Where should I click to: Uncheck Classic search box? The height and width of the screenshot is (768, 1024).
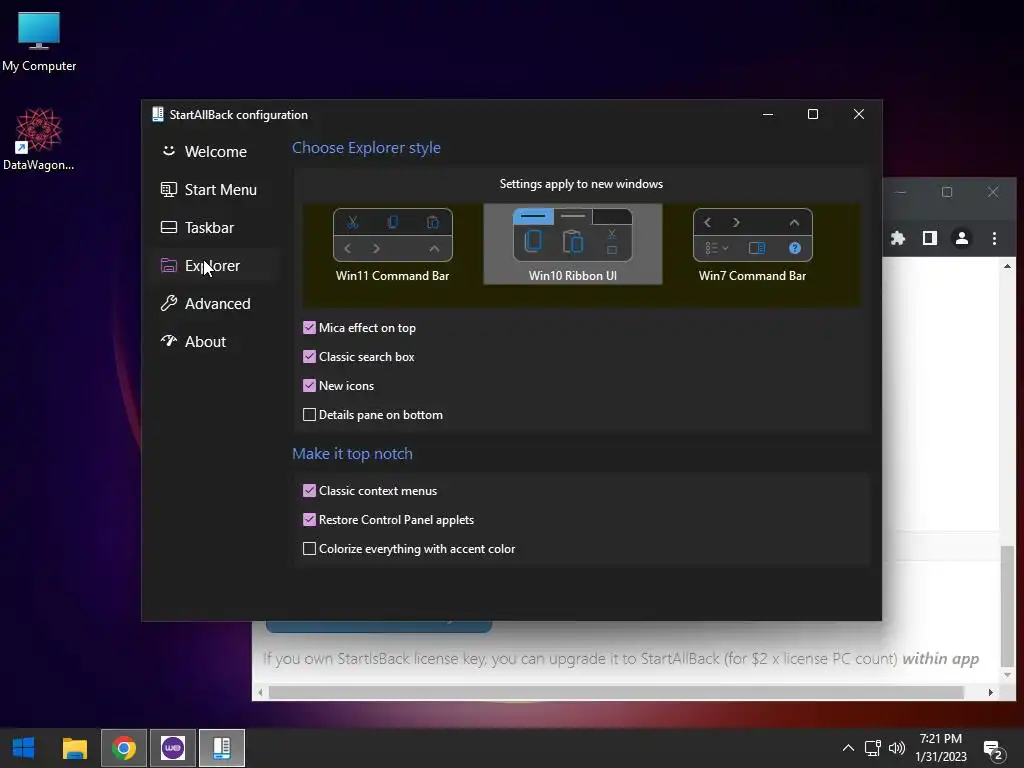tap(310, 357)
